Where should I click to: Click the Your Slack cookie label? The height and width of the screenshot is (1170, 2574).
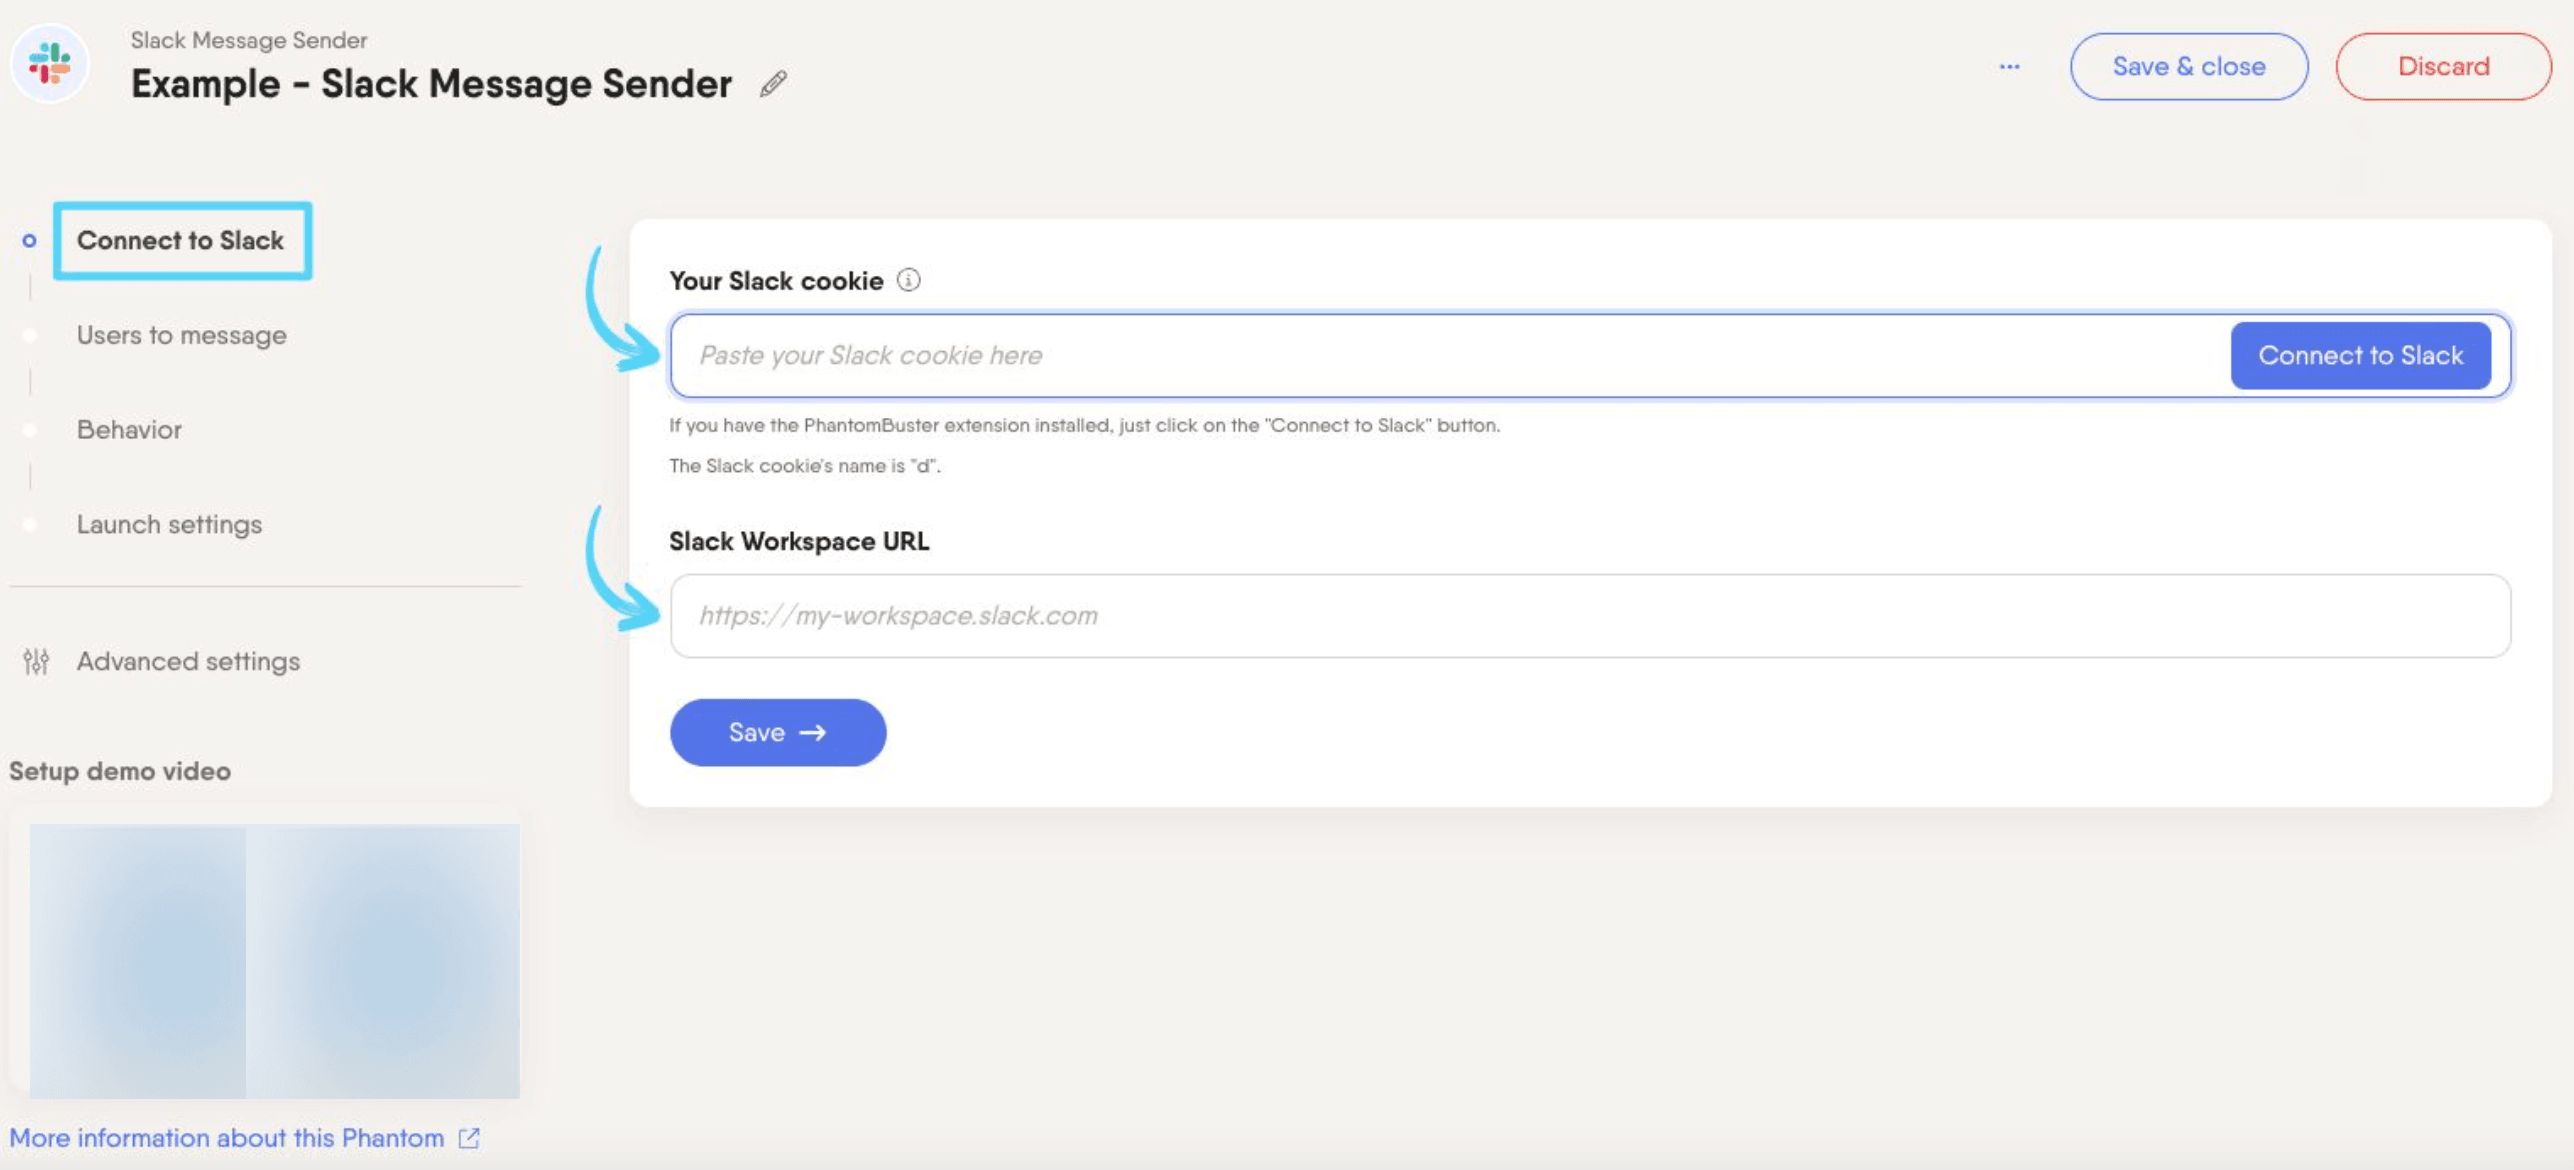(776, 281)
